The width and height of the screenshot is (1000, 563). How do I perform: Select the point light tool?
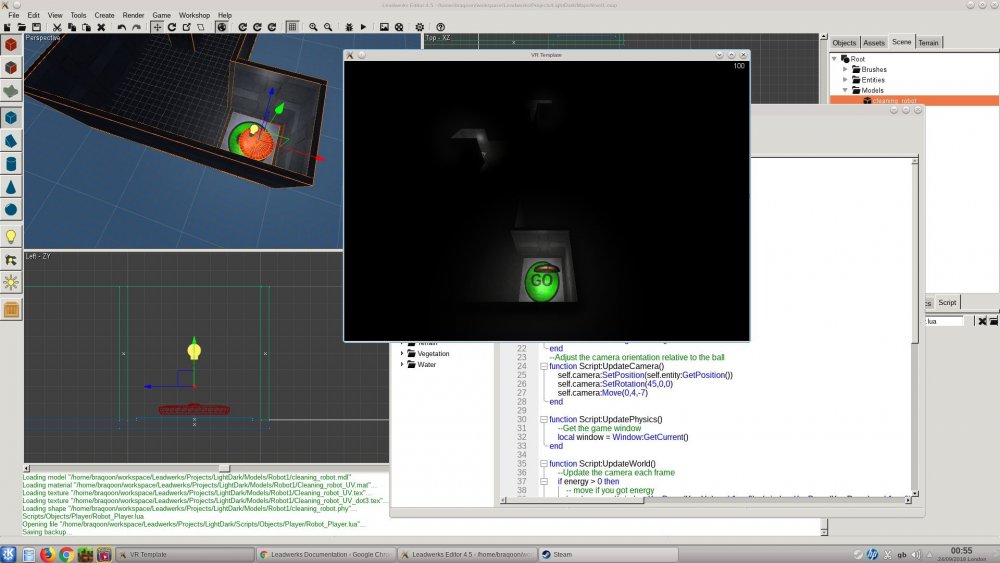(x=11, y=237)
